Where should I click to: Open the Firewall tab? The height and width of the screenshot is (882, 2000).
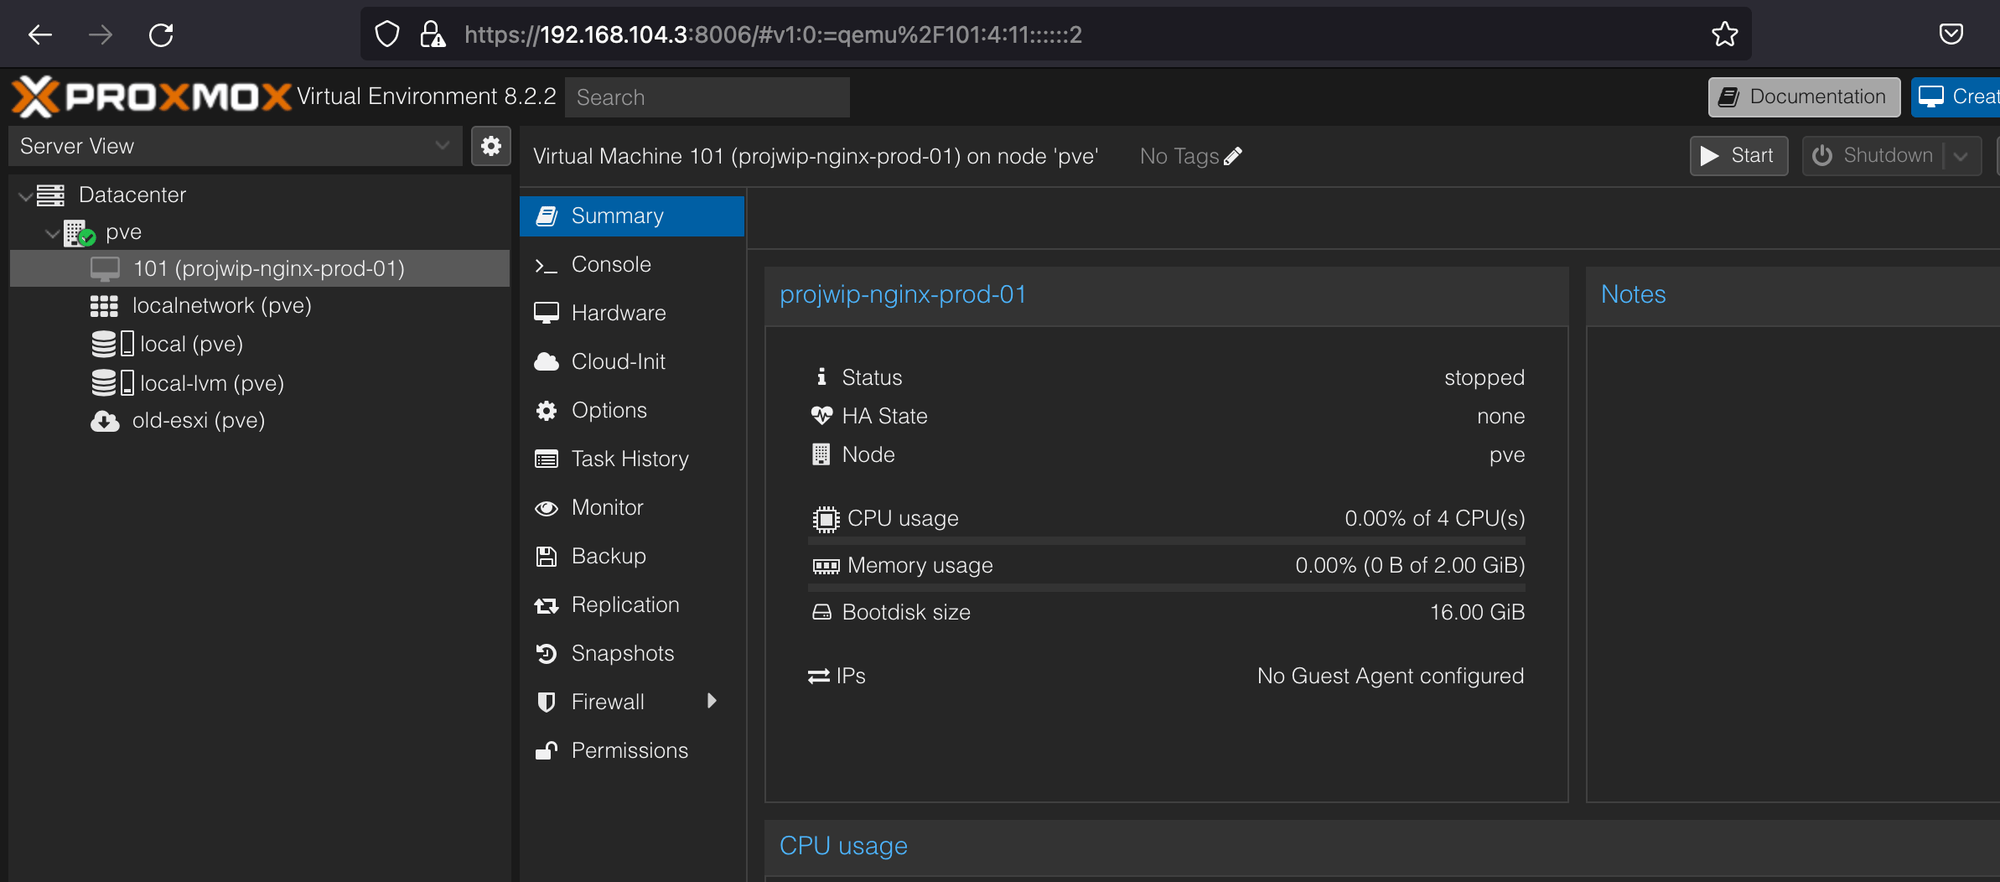(632, 702)
